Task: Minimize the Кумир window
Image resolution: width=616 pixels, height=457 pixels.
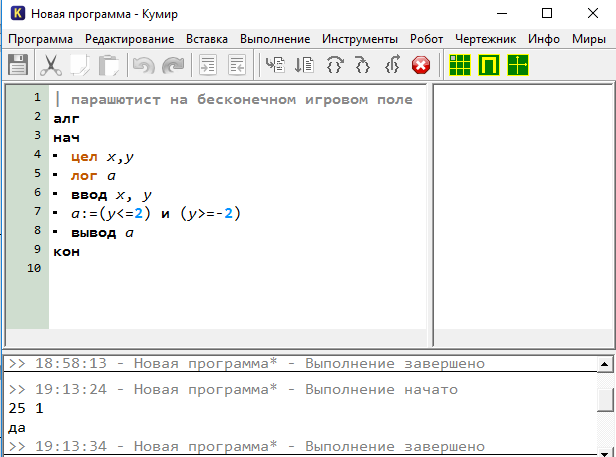Action: [502, 13]
